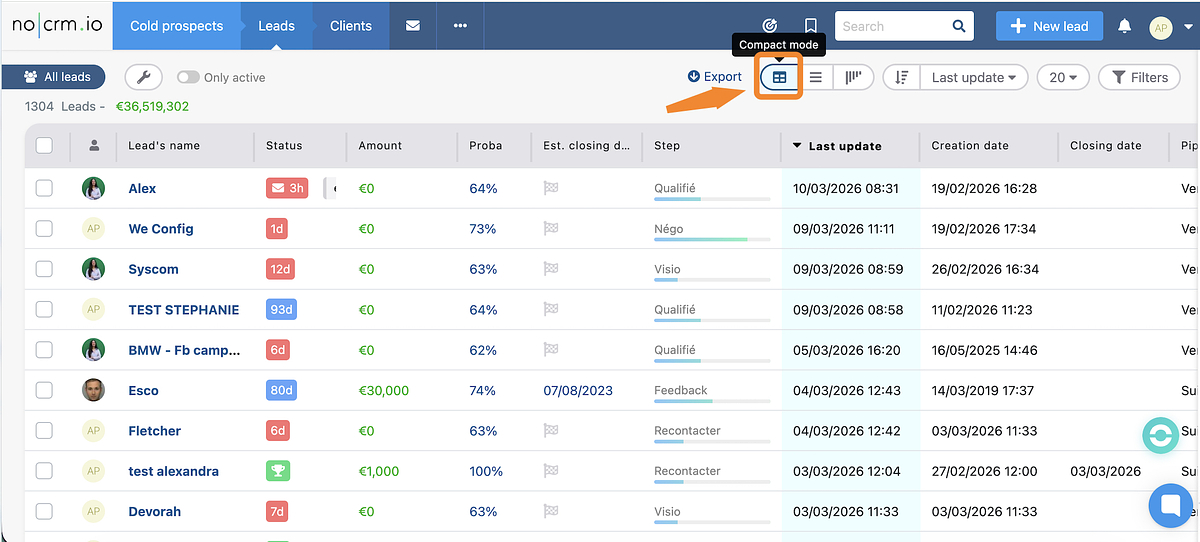Open the We Config lead link
The image size is (1200, 542).
coord(161,229)
